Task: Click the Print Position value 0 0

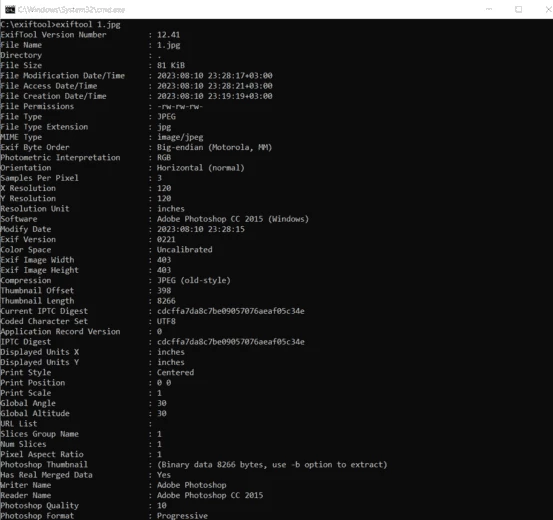Action: point(164,383)
